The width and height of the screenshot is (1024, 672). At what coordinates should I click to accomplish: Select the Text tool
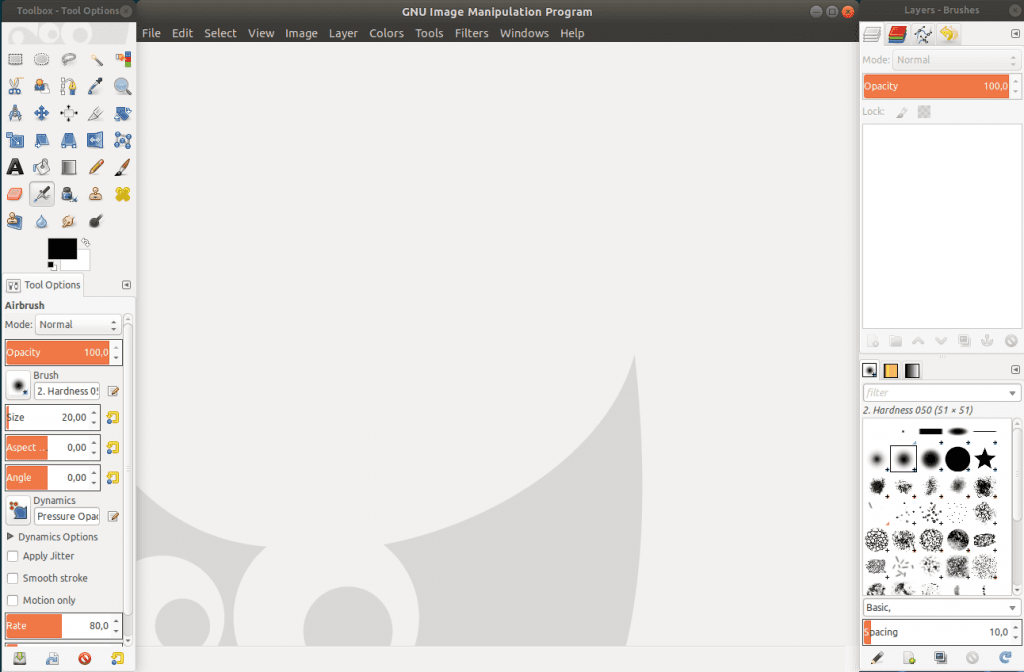15,167
